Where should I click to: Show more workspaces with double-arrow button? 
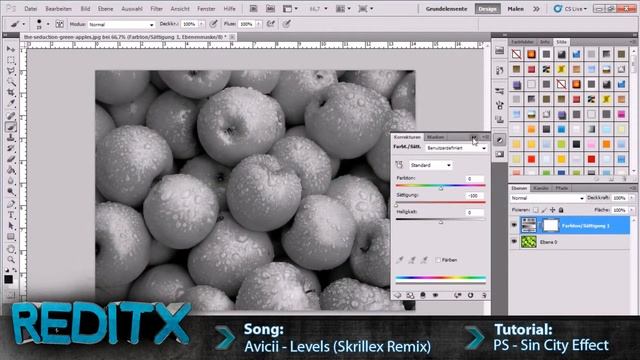[x=536, y=9]
